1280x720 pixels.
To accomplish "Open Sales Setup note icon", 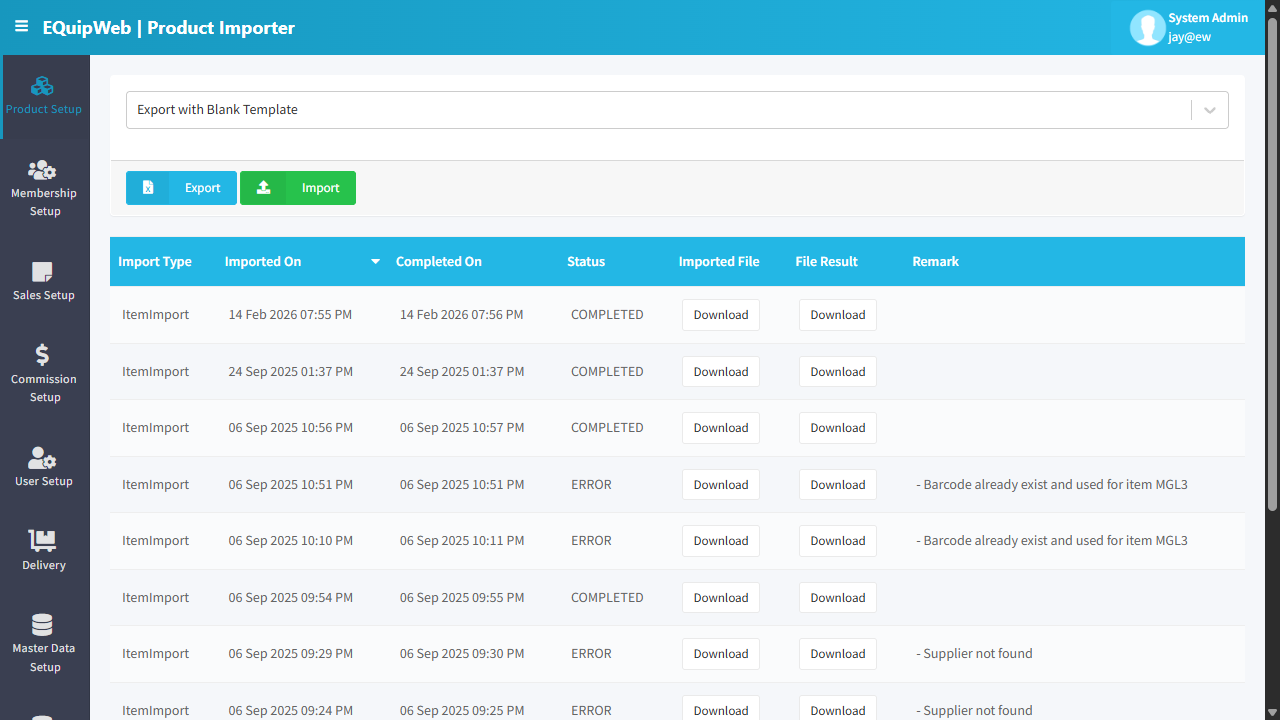I will tap(42, 272).
